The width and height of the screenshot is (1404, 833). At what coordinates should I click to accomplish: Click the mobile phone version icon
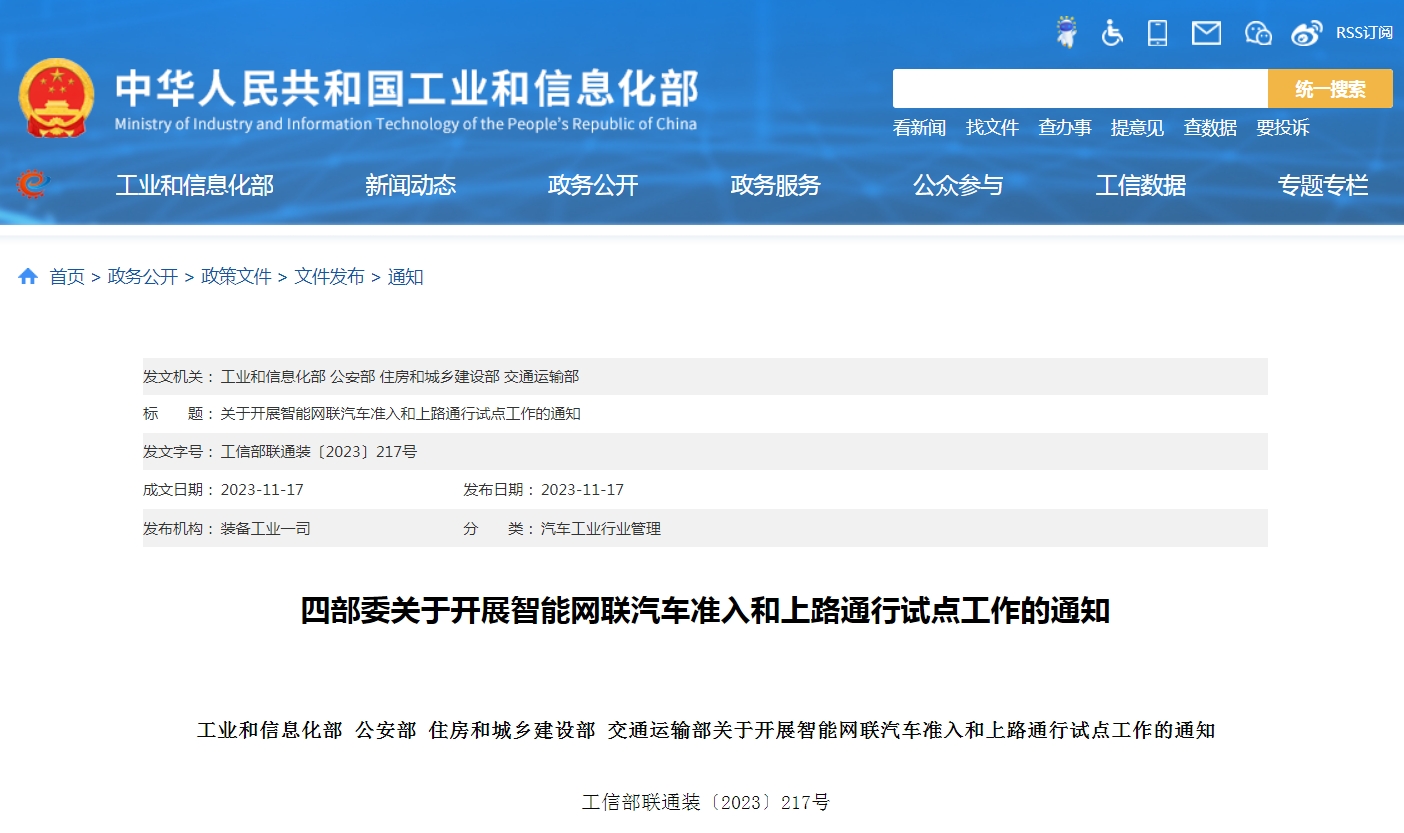point(1158,33)
